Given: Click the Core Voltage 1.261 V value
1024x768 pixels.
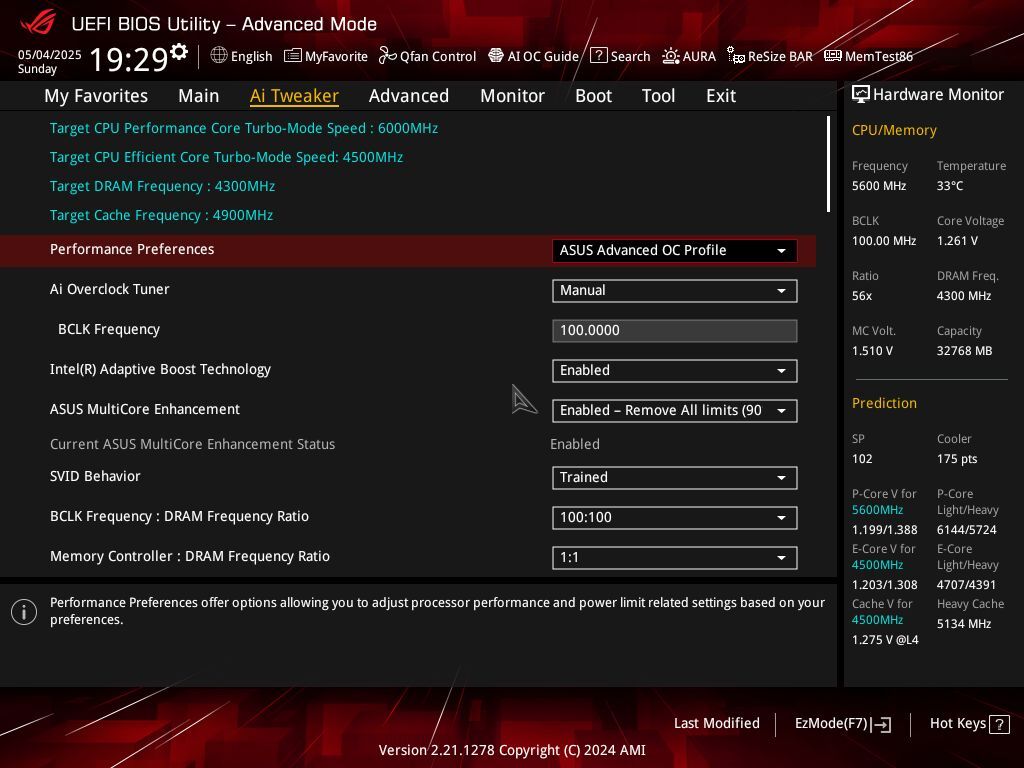Looking at the screenshot, I should (x=957, y=241).
